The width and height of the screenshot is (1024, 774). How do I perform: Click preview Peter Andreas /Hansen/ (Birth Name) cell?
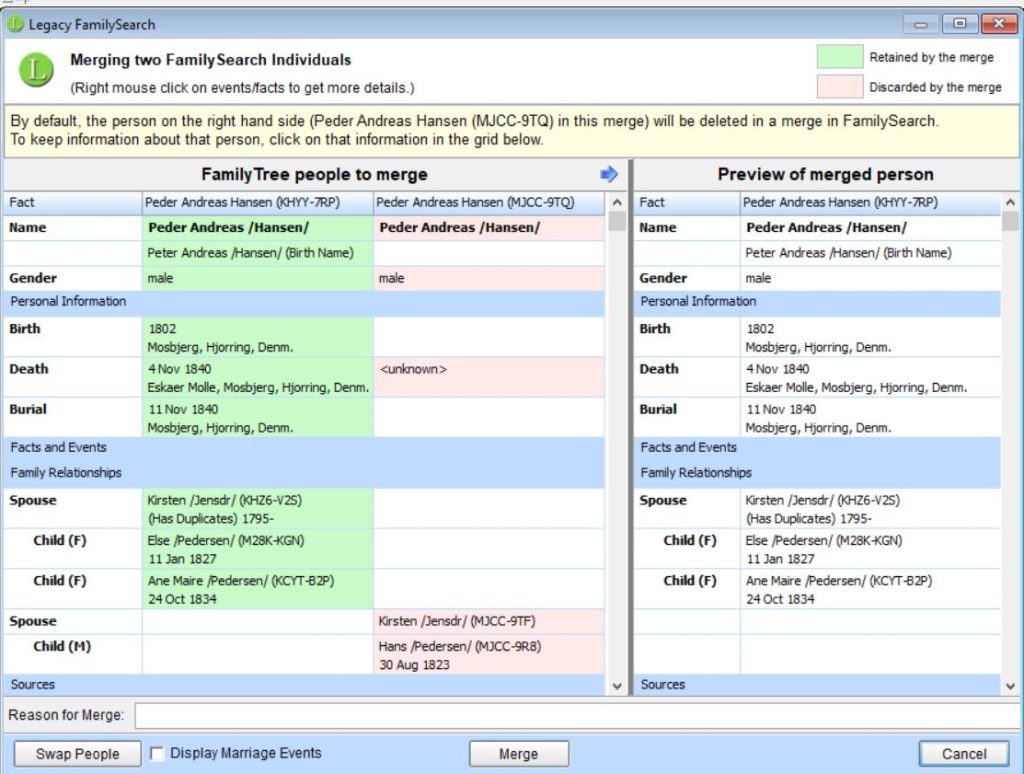pos(871,253)
